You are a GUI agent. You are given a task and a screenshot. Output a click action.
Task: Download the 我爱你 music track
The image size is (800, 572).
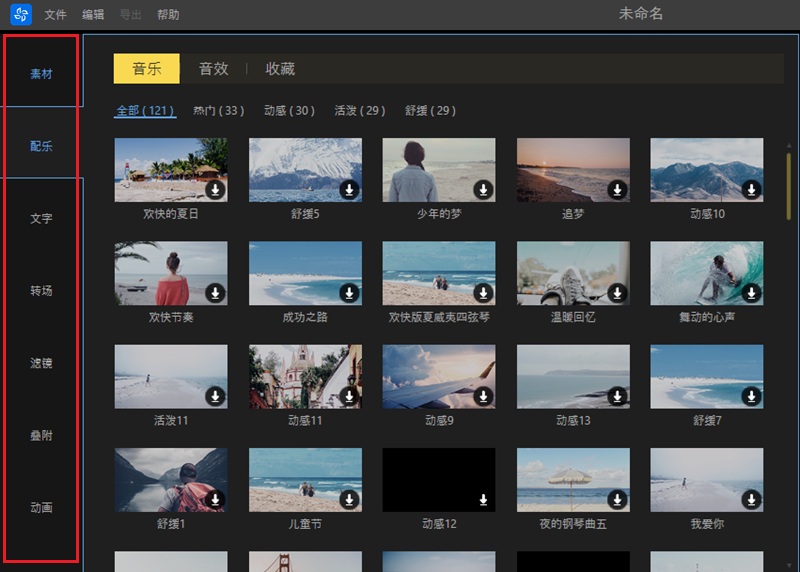[752, 500]
